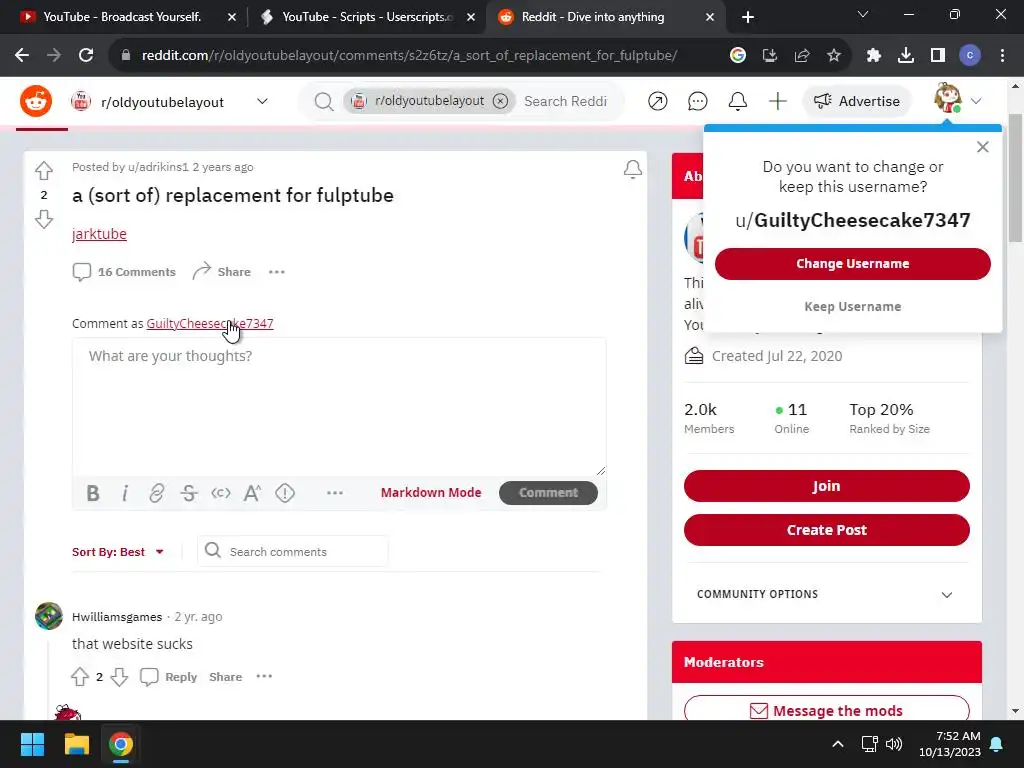Switch to Markdown Mode
The image size is (1024, 768).
pyautogui.click(x=431, y=492)
